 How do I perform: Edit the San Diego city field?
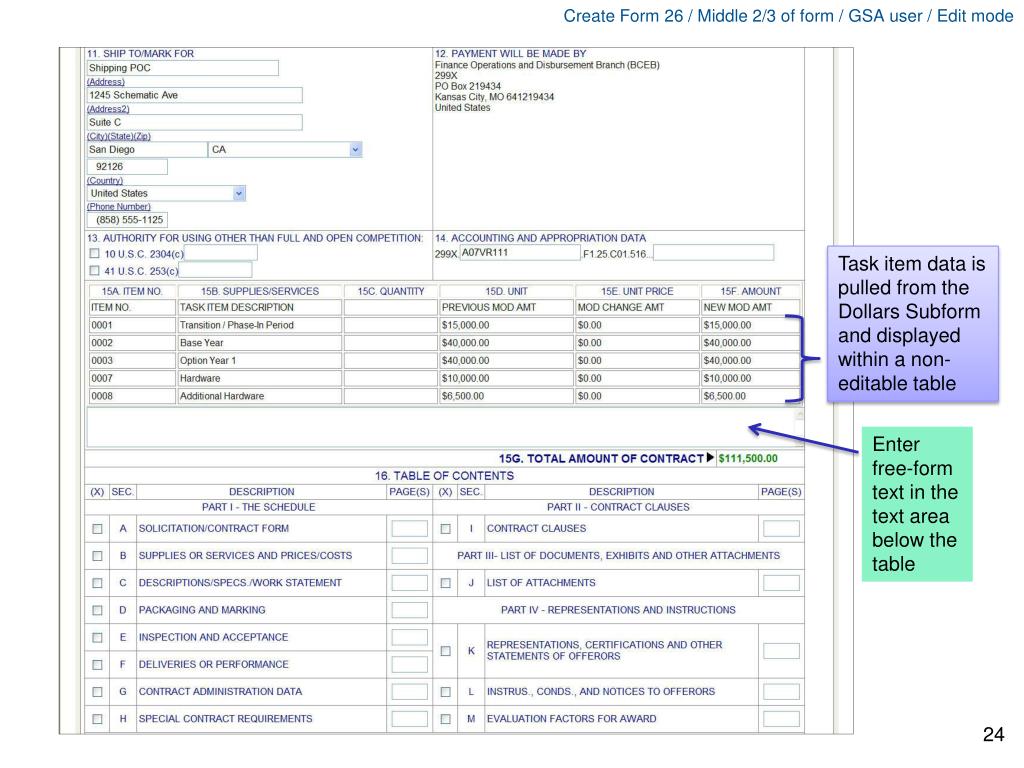coord(147,150)
